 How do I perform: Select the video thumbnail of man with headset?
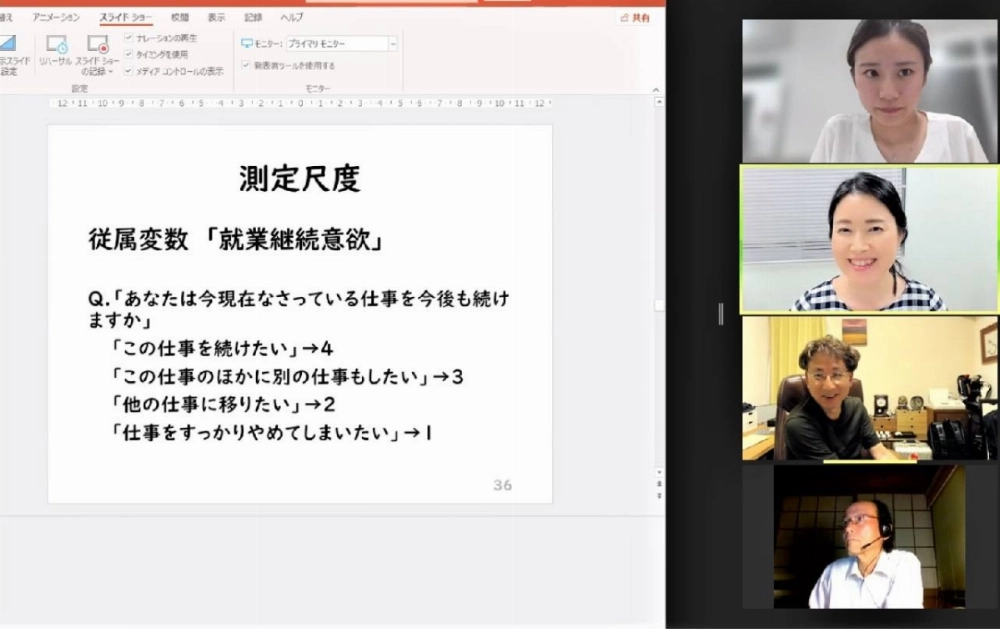tap(868, 537)
